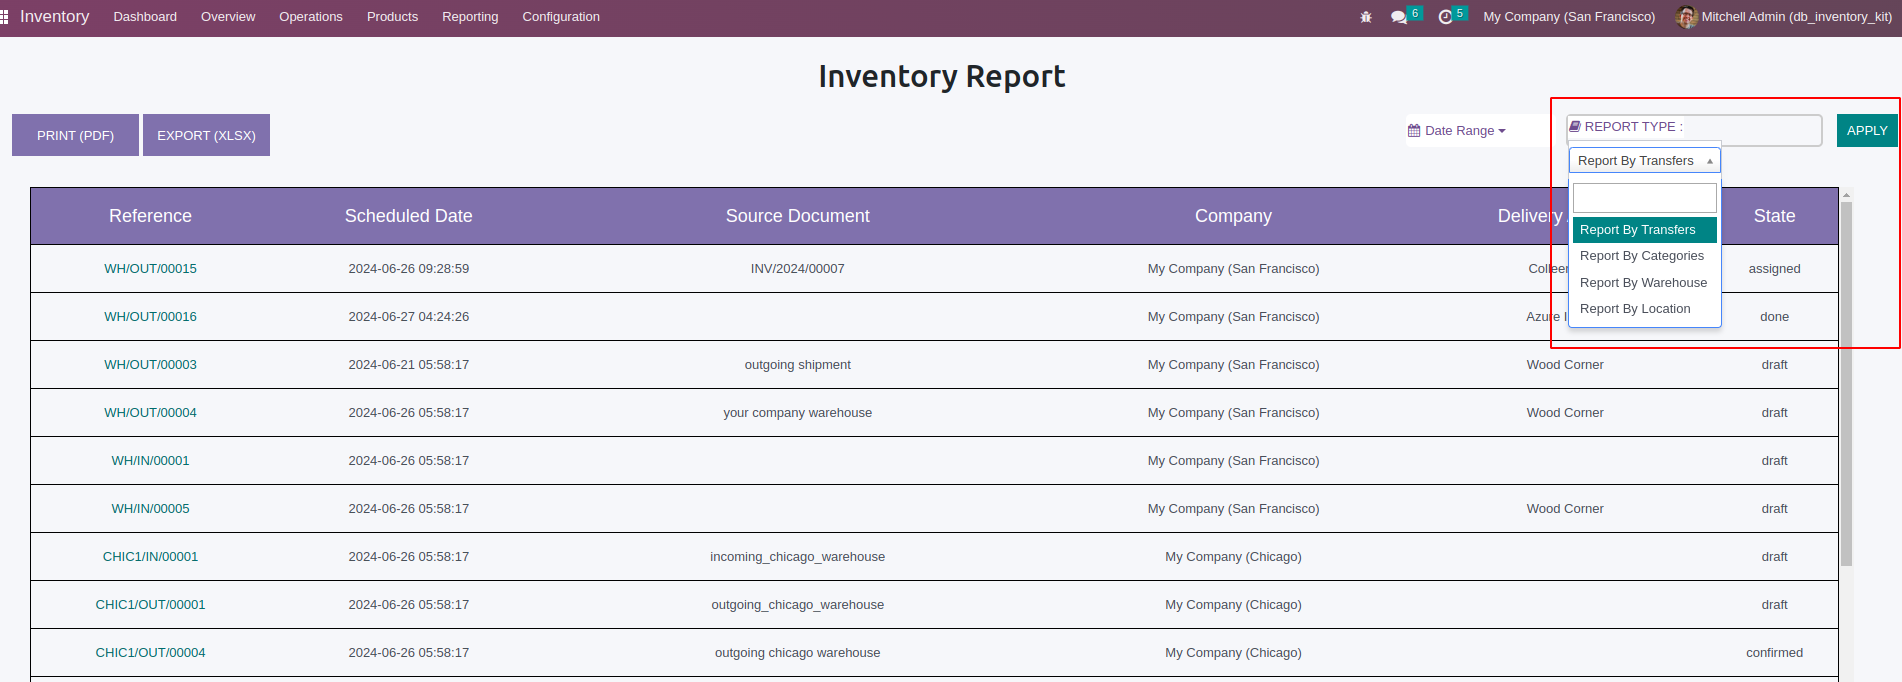Click the calendar icon beside Date Range
The height and width of the screenshot is (682, 1902).
[x=1414, y=131]
